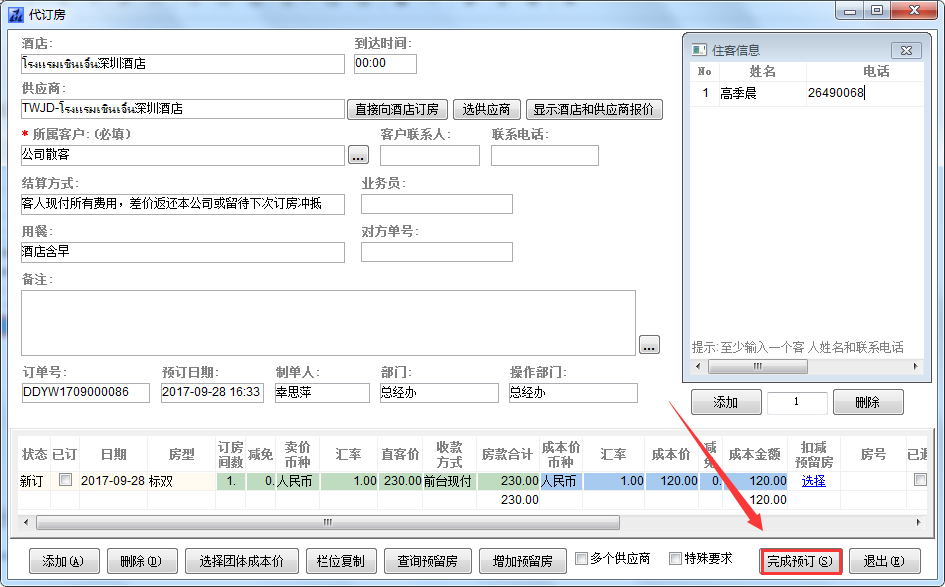This screenshot has height=587, width=945.
Task: Tick the 已订 checkbox in the booking row
Action: click(x=65, y=480)
